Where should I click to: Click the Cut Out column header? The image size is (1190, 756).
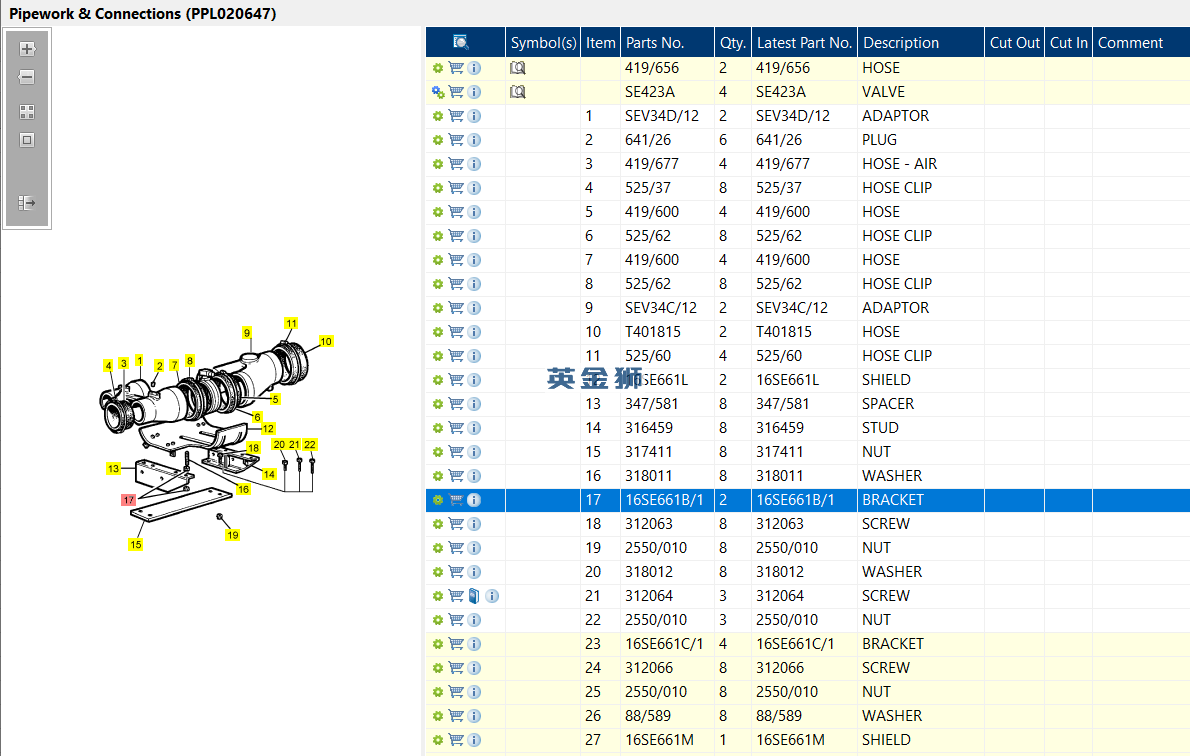tap(1015, 43)
